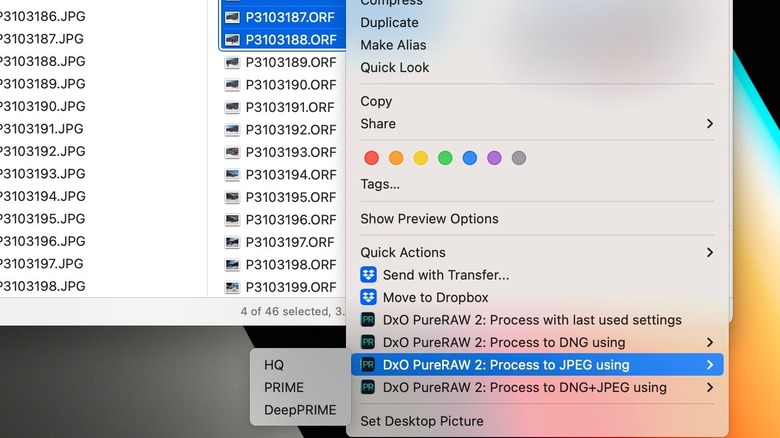The height and width of the screenshot is (438, 780).
Task: Apply the purple tag color
Action: click(x=494, y=158)
